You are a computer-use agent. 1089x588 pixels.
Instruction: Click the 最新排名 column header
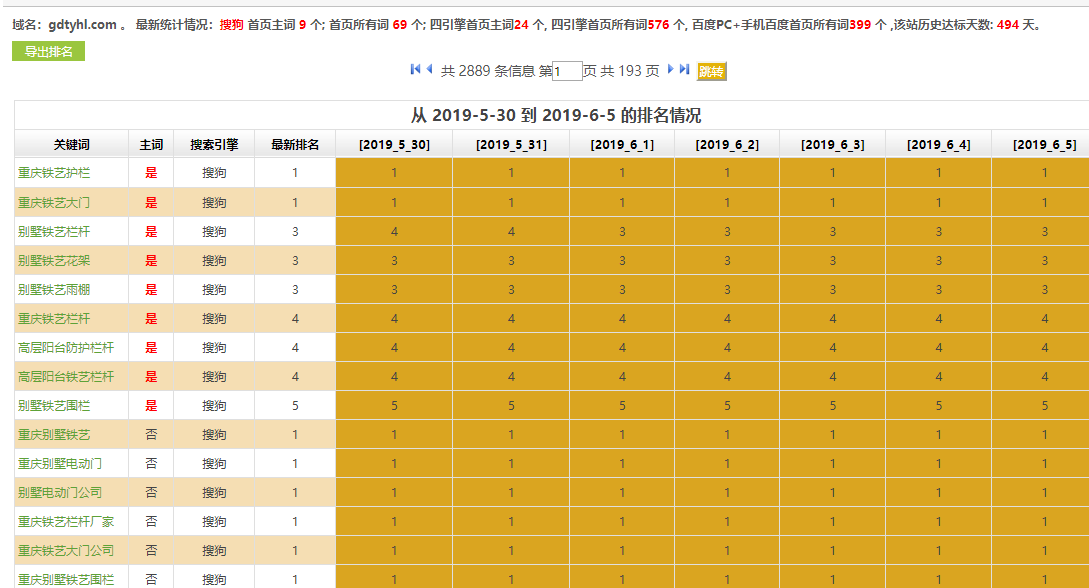295,144
